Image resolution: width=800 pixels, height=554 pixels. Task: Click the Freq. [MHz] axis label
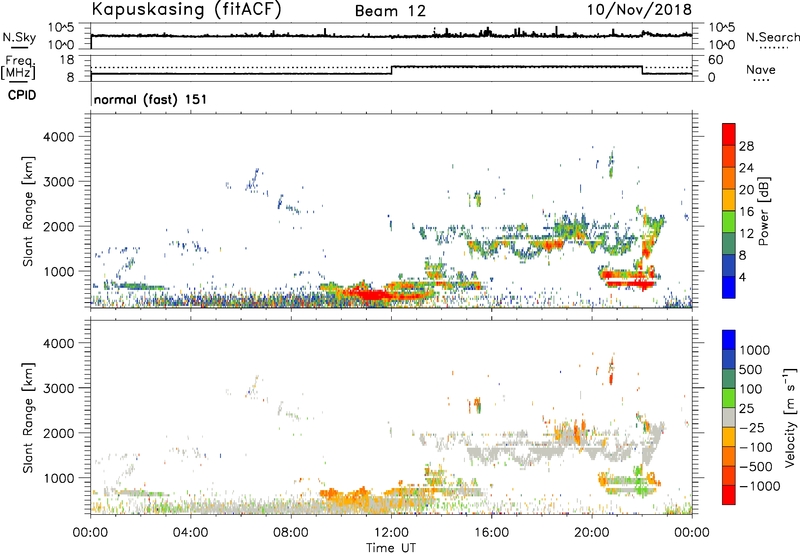[19, 67]
